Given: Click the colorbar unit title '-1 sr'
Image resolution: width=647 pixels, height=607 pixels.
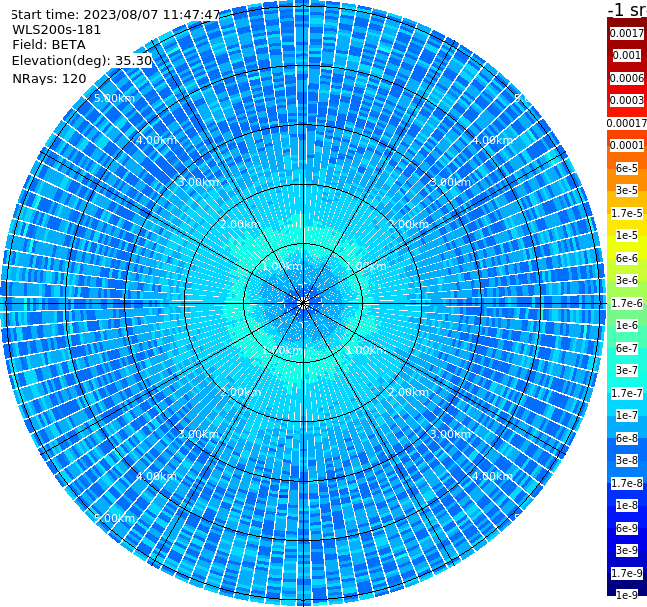Looking at the screenshot, I should click(627, 9).
